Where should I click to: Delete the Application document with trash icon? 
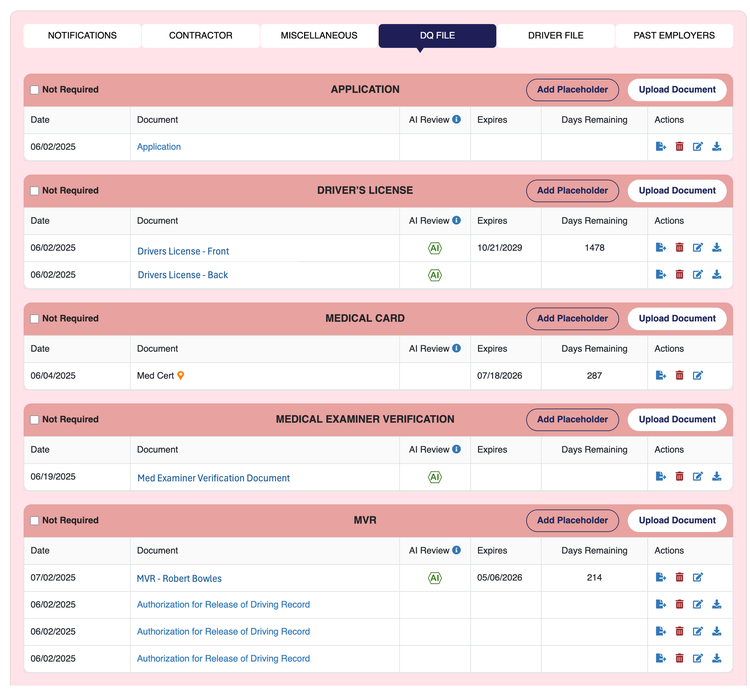(x=679, y=146)
